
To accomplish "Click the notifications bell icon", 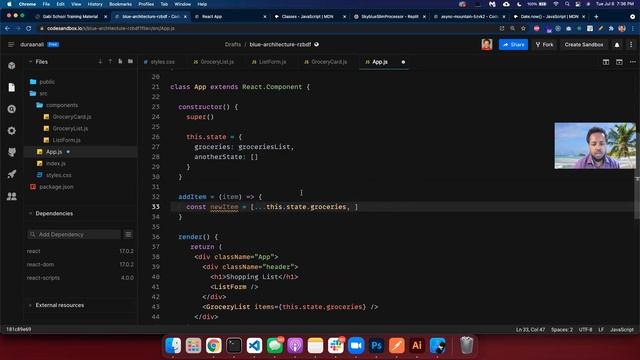I will pos(617,44).
